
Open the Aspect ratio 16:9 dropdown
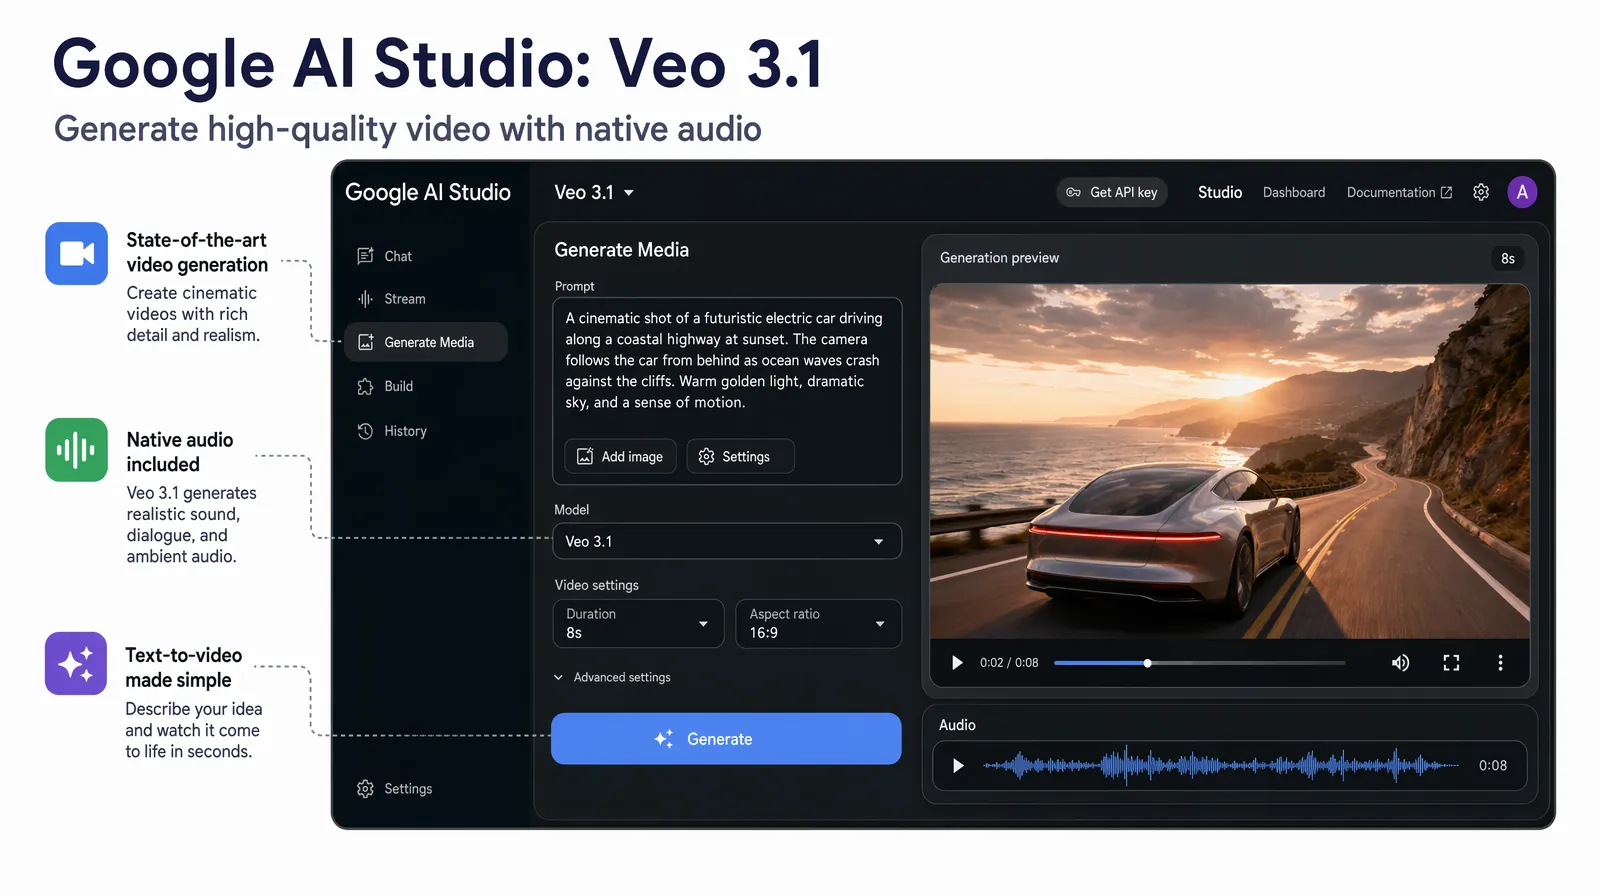[x=818, y=623]
